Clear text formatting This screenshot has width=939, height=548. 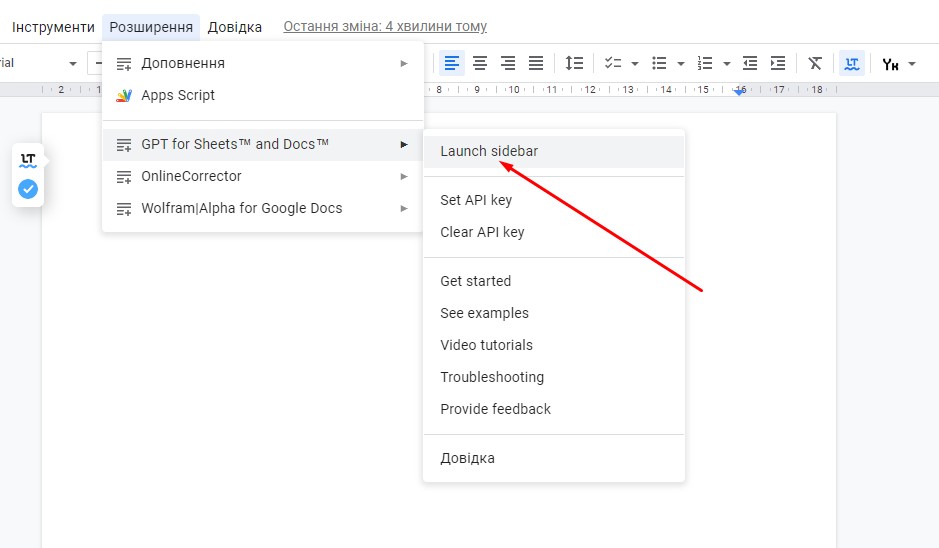815,63
